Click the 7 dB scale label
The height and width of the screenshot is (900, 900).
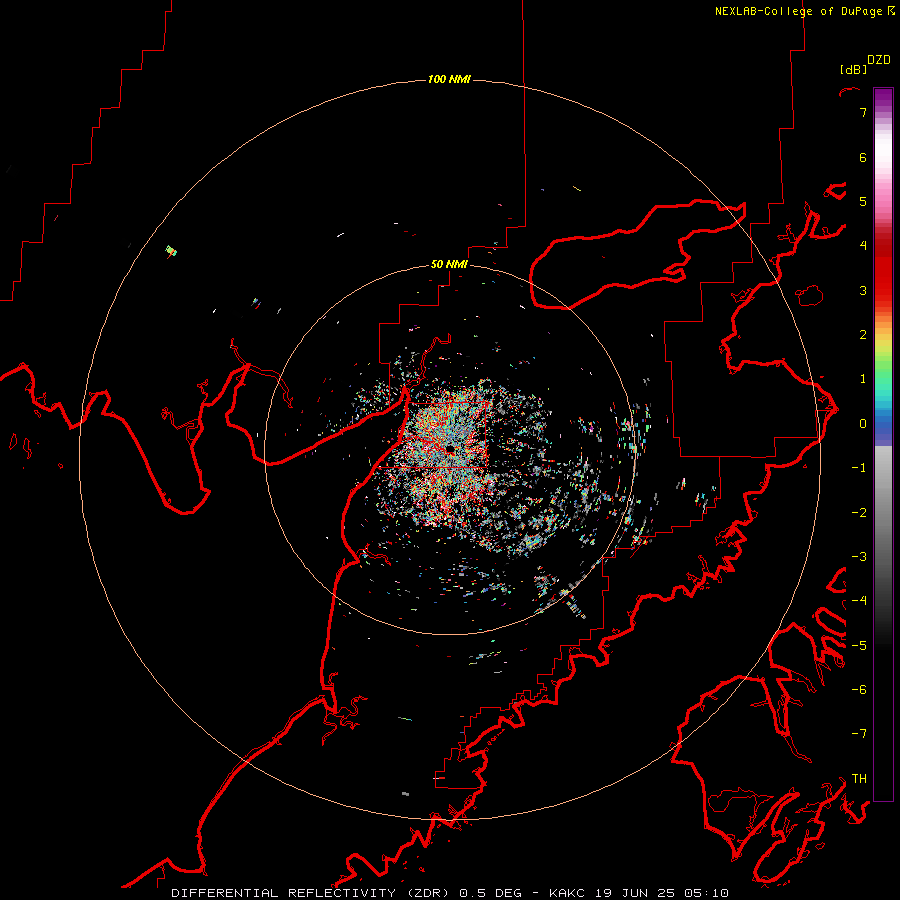coord(863,112)
